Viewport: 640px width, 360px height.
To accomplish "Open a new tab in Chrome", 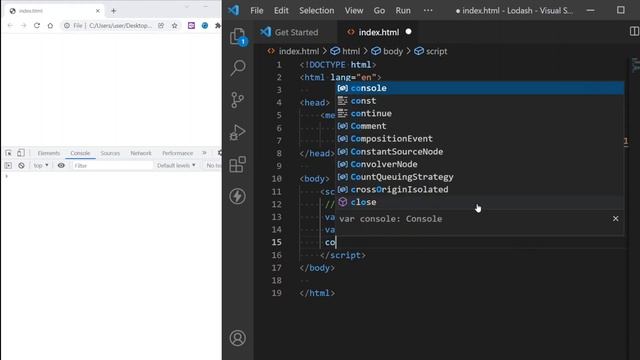I will (x=113, y=11).
